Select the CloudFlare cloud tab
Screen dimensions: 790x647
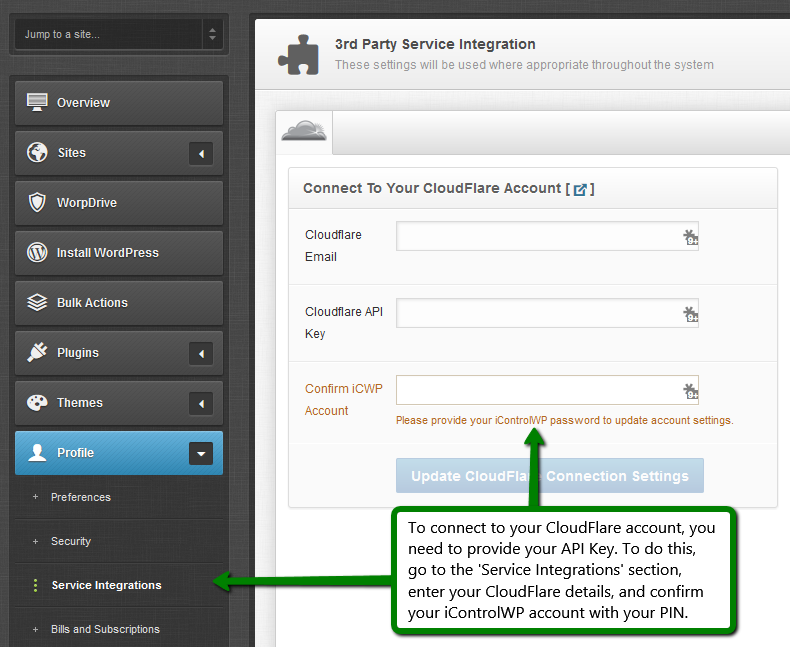coord(304,132)
